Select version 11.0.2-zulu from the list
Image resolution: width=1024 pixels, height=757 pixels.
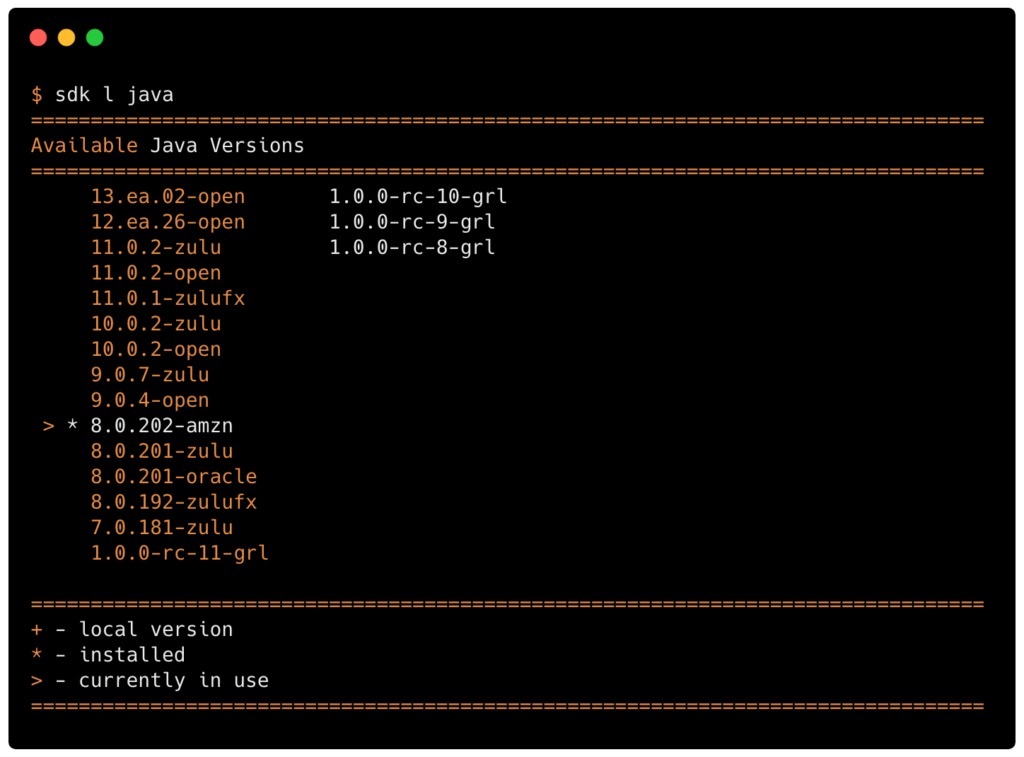[x=155, y=247]
